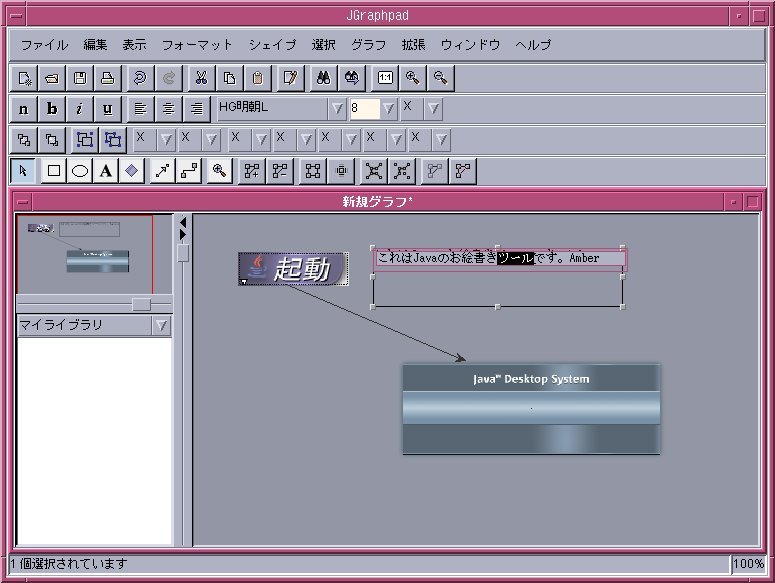The image size is (775, 583).
Task: Expand side panel with right-pointing split arrow
Action: point(182,235)
